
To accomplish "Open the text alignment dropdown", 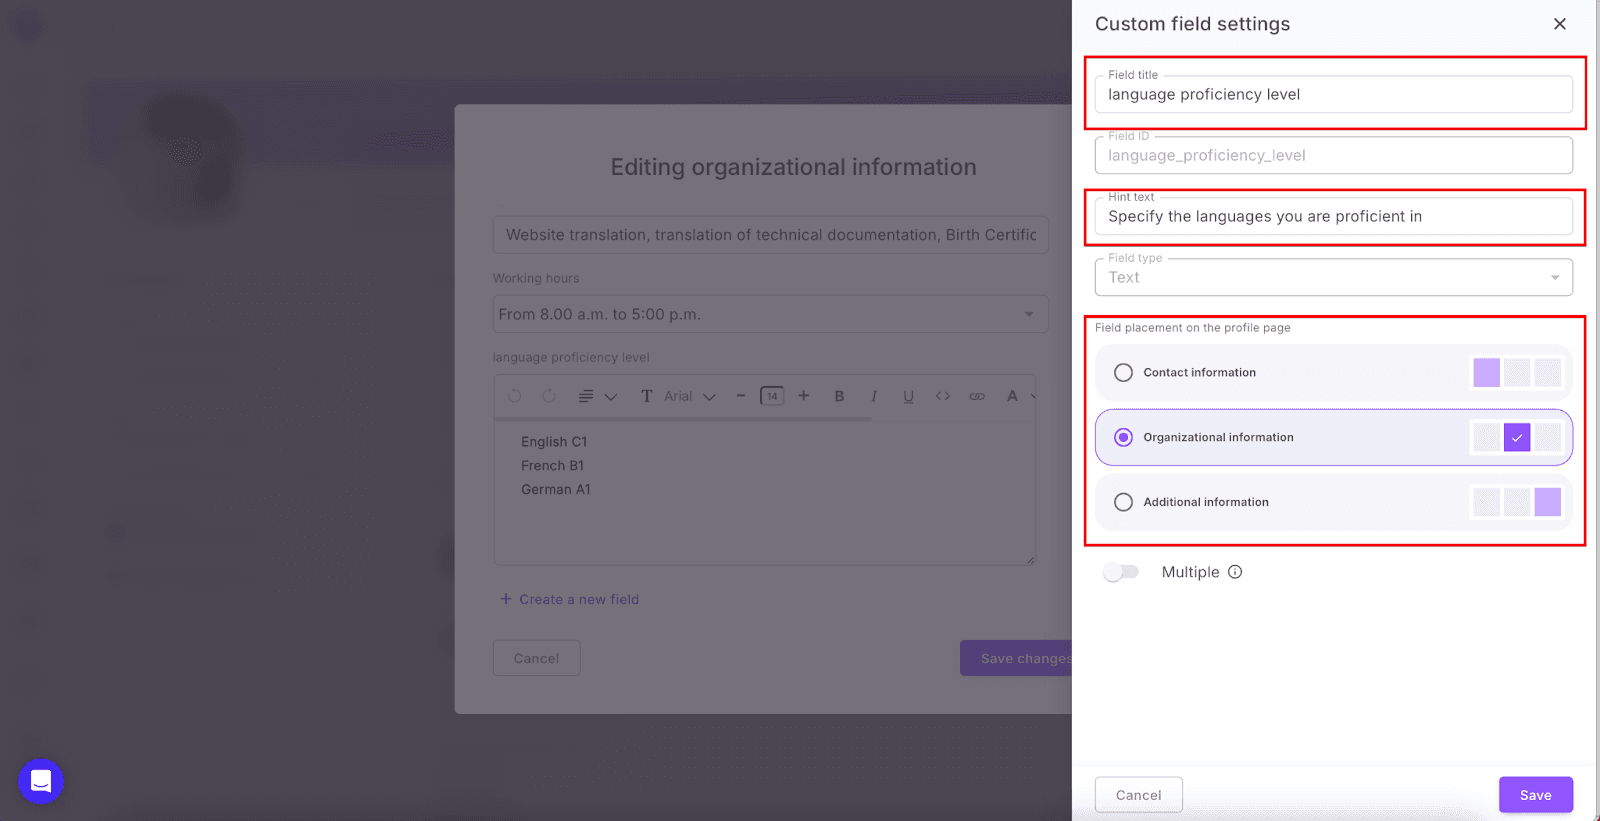I will 597,396.
